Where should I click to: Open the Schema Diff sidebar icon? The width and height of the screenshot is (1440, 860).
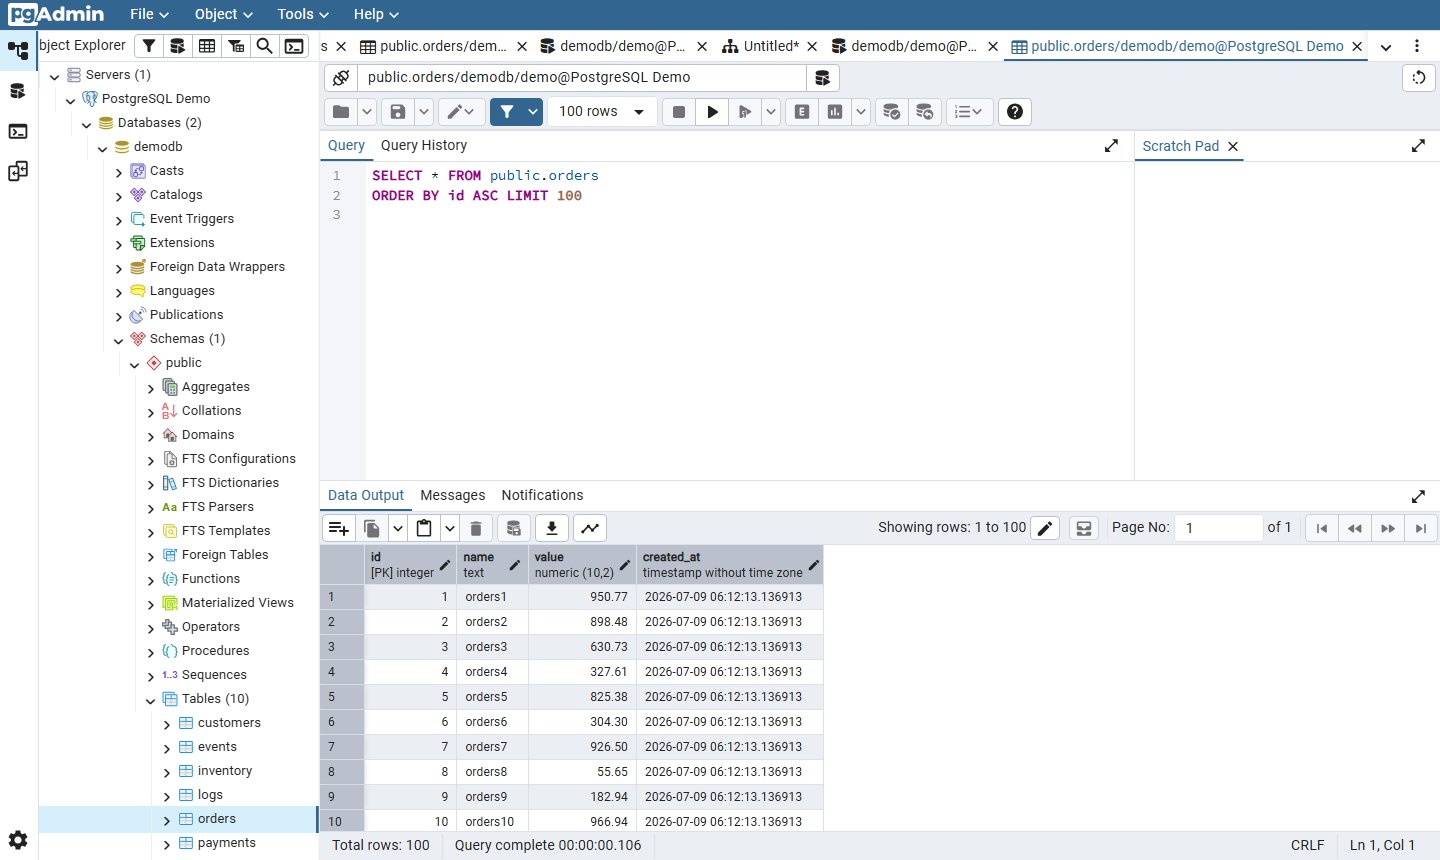click(18, 171)
